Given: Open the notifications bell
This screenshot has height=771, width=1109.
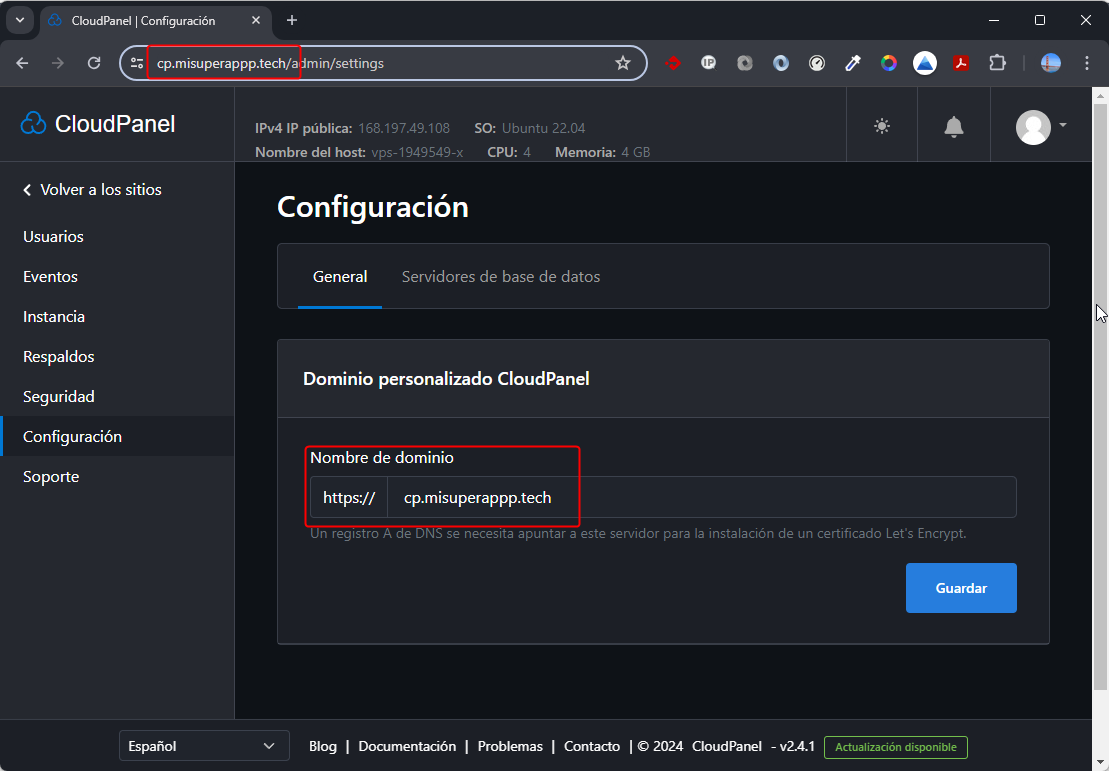Looking at the screenshot, I should tap(953, 127).
